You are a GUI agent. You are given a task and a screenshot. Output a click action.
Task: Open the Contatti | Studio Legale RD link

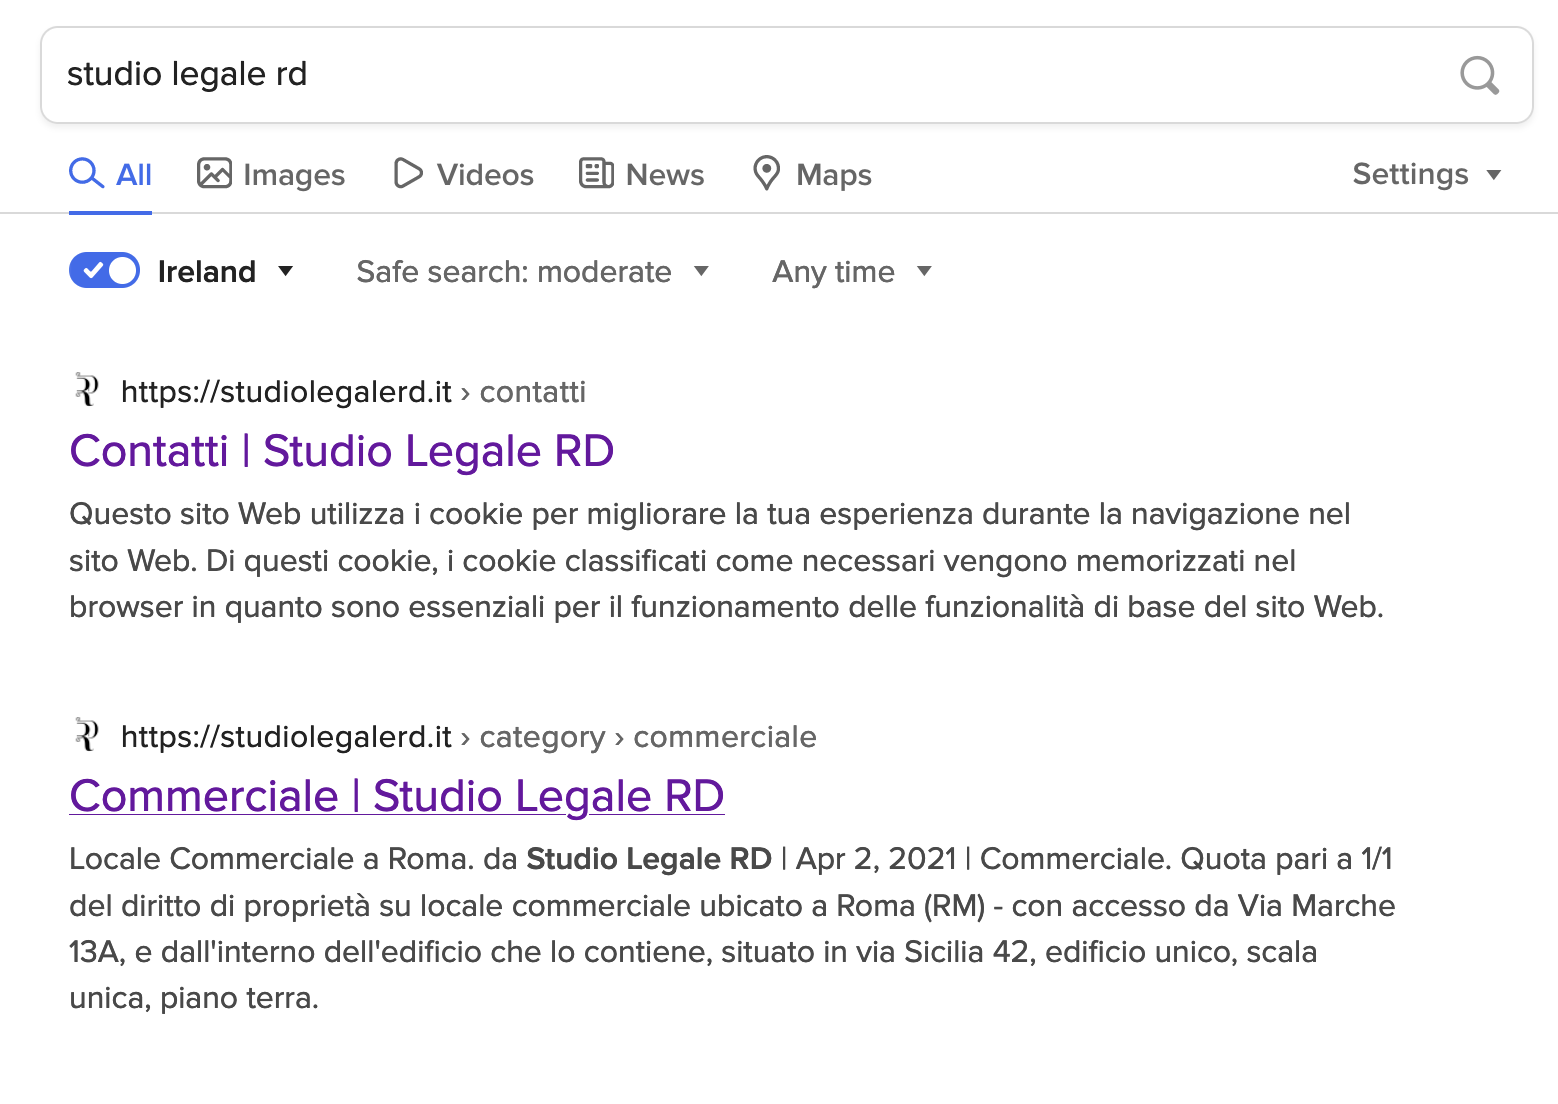point(341,451)
